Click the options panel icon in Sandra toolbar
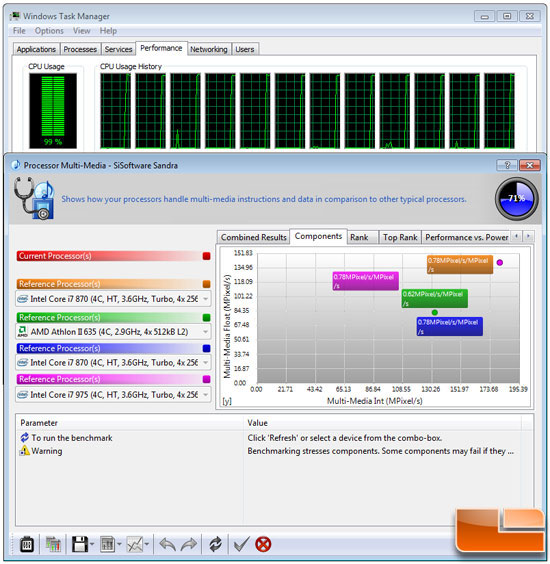 point(27,544)
